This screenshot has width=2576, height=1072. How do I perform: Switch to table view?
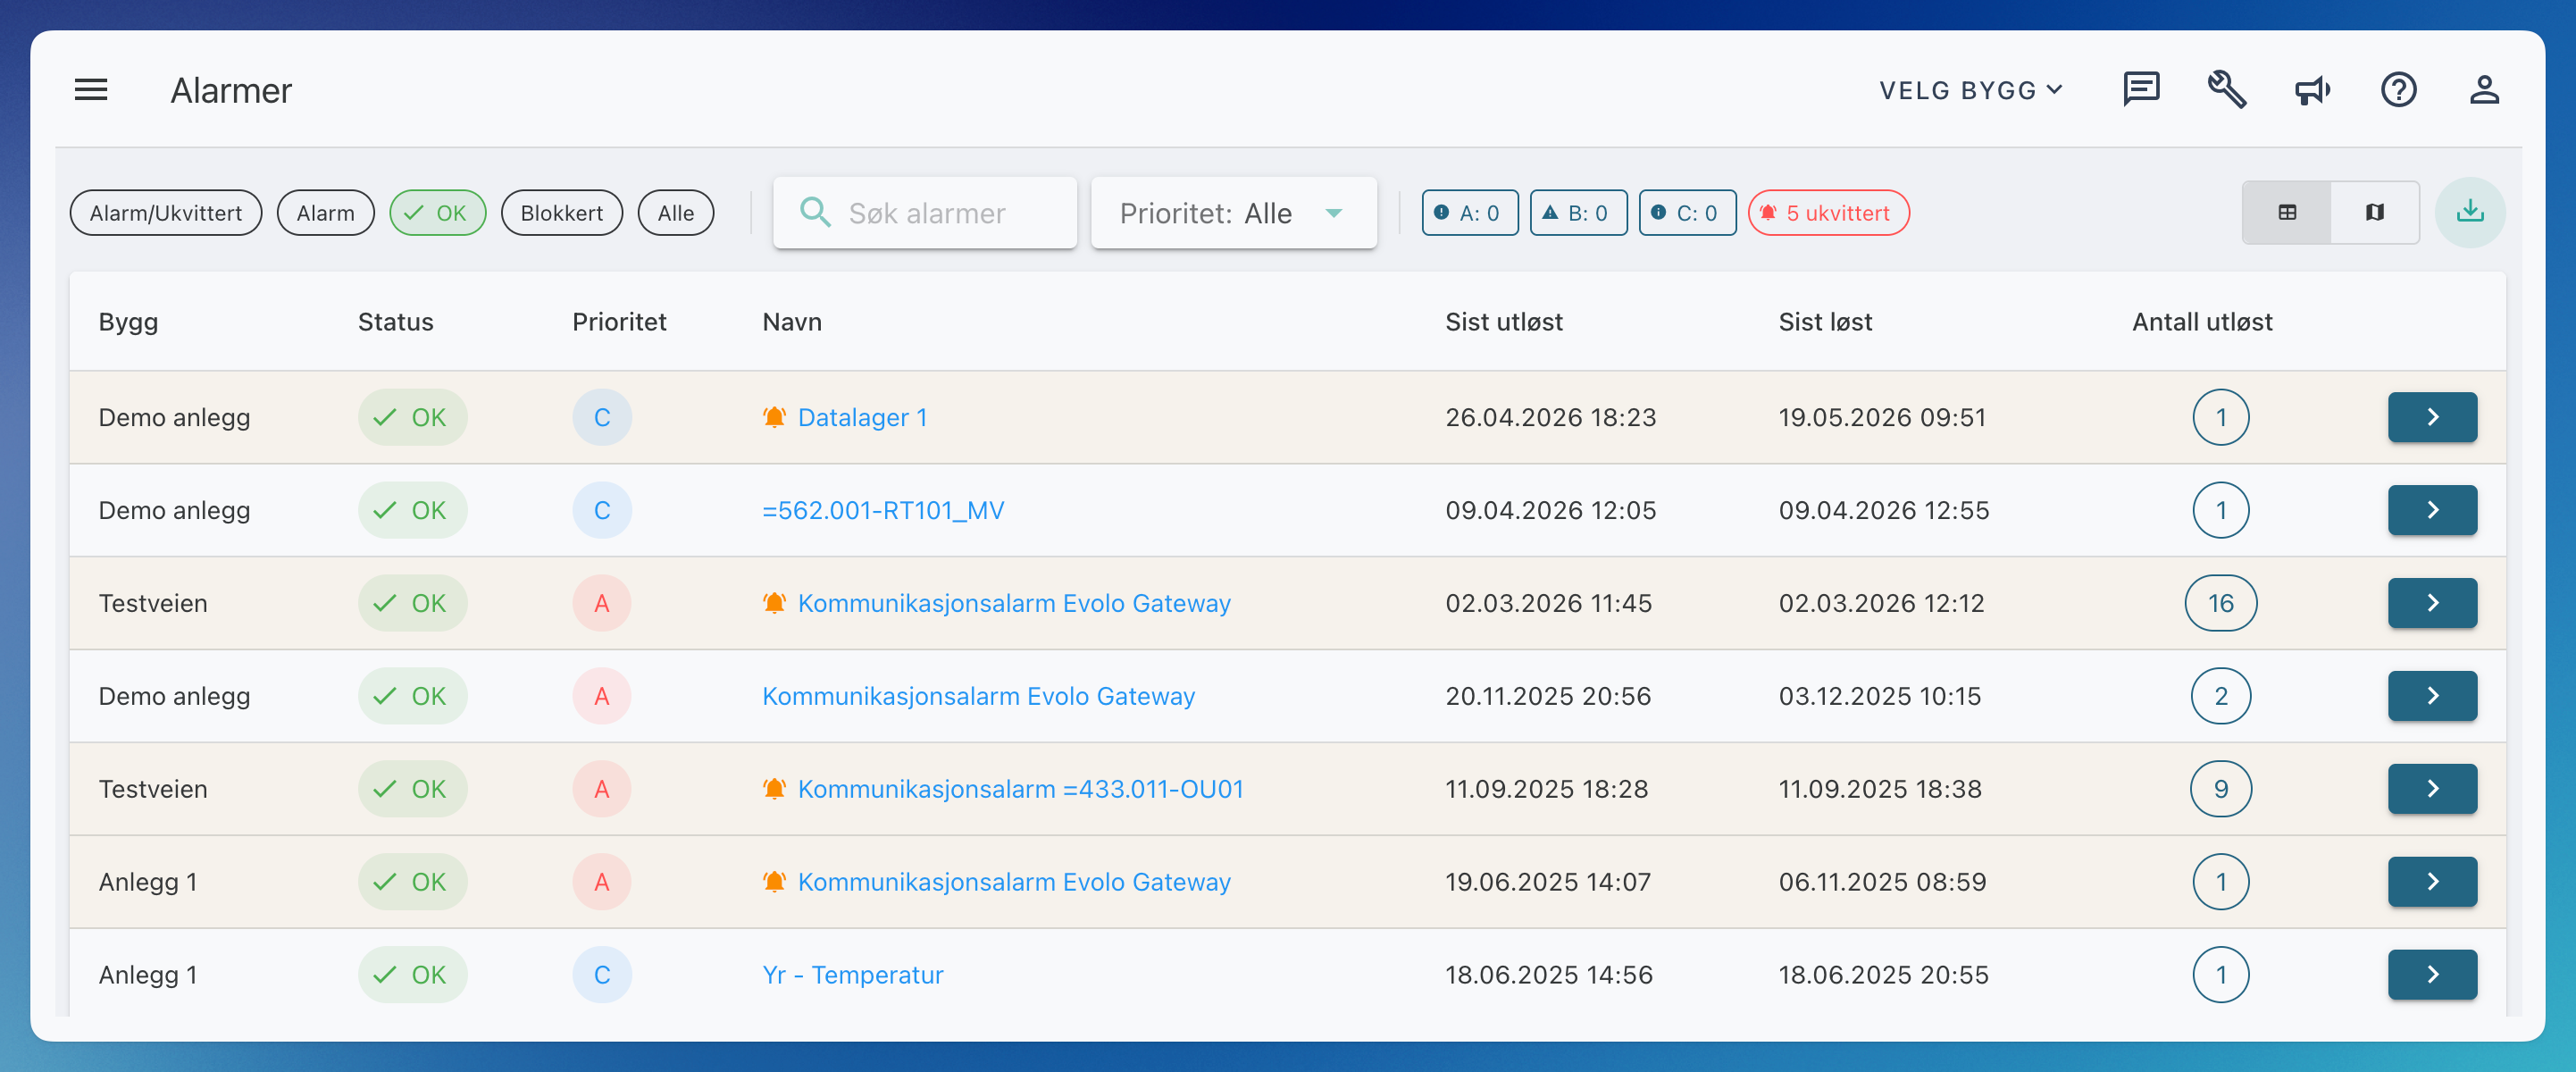pyautogui.click(x=2286, y=212)
